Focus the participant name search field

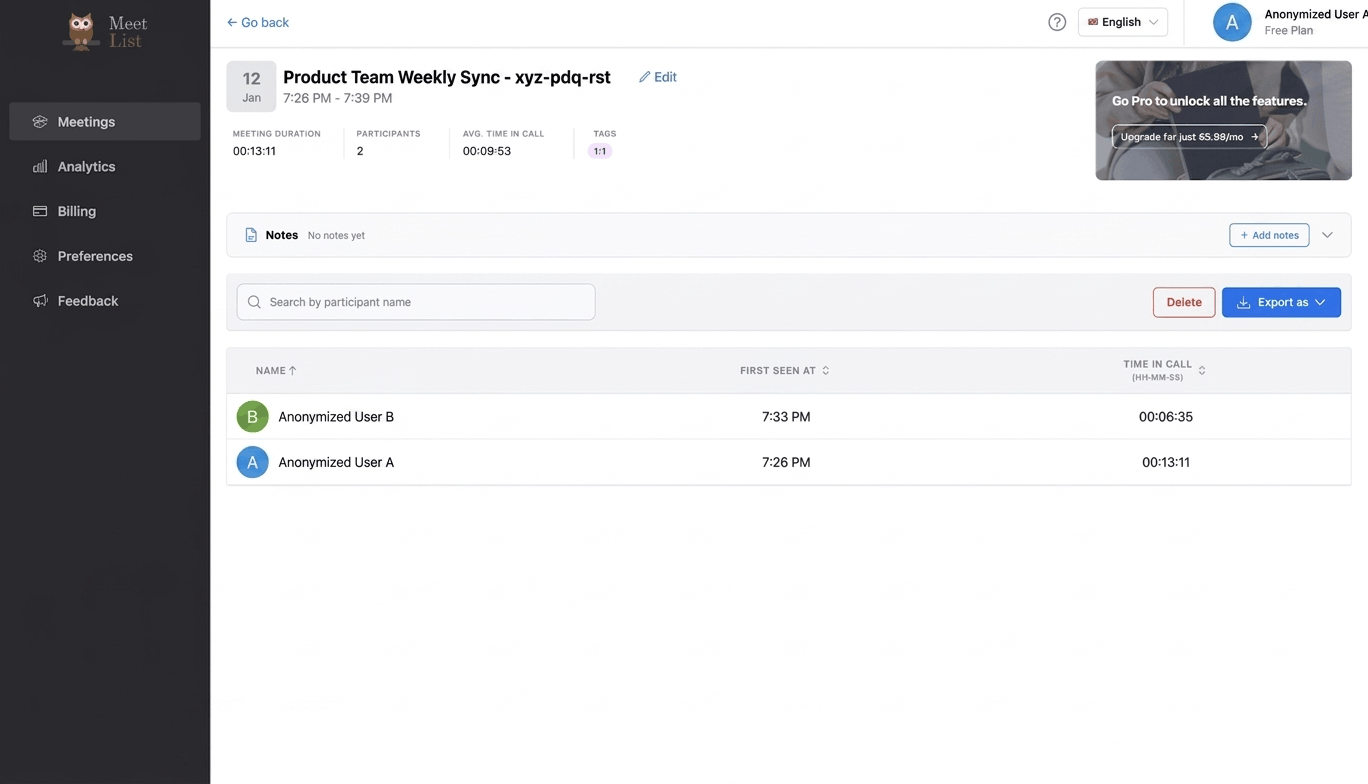(x=416, y=302)
